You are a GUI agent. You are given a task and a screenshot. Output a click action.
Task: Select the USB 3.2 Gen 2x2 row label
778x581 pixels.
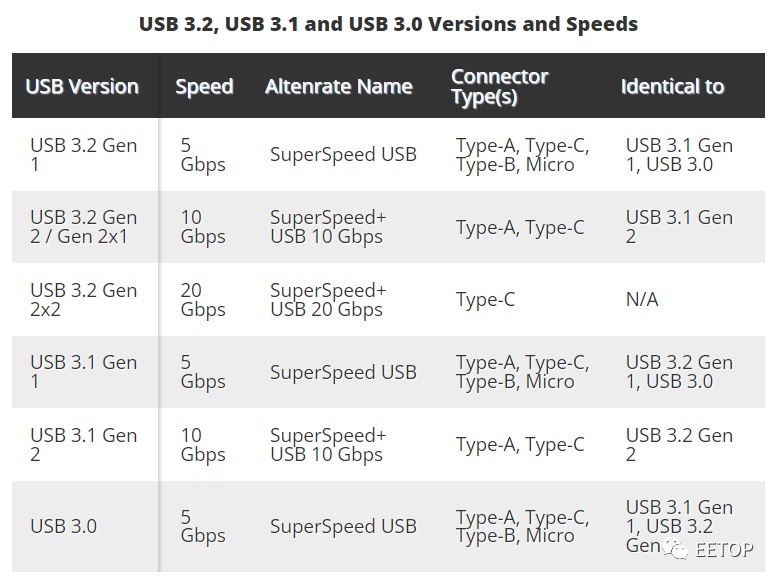coord(83,299)
